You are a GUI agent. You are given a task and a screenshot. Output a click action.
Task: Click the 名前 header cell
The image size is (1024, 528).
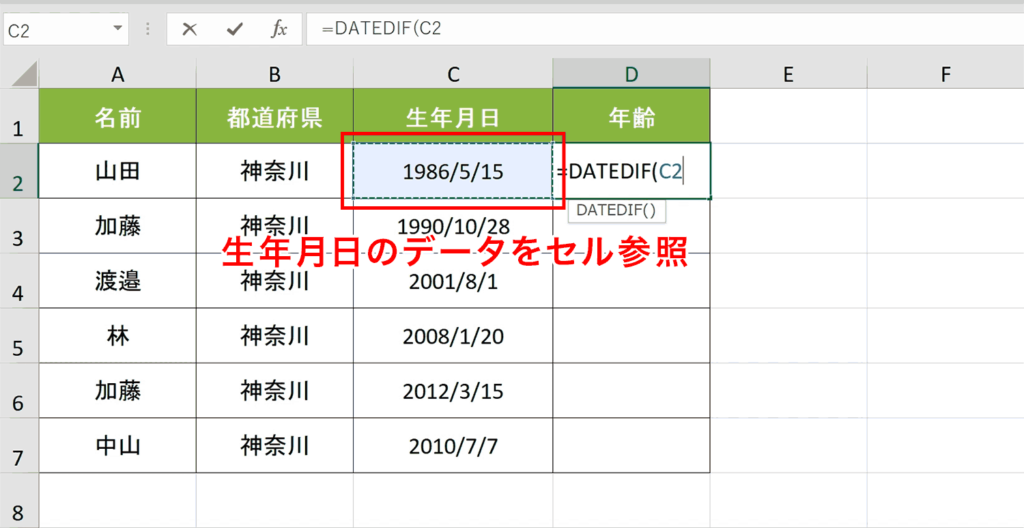[118, 116]
